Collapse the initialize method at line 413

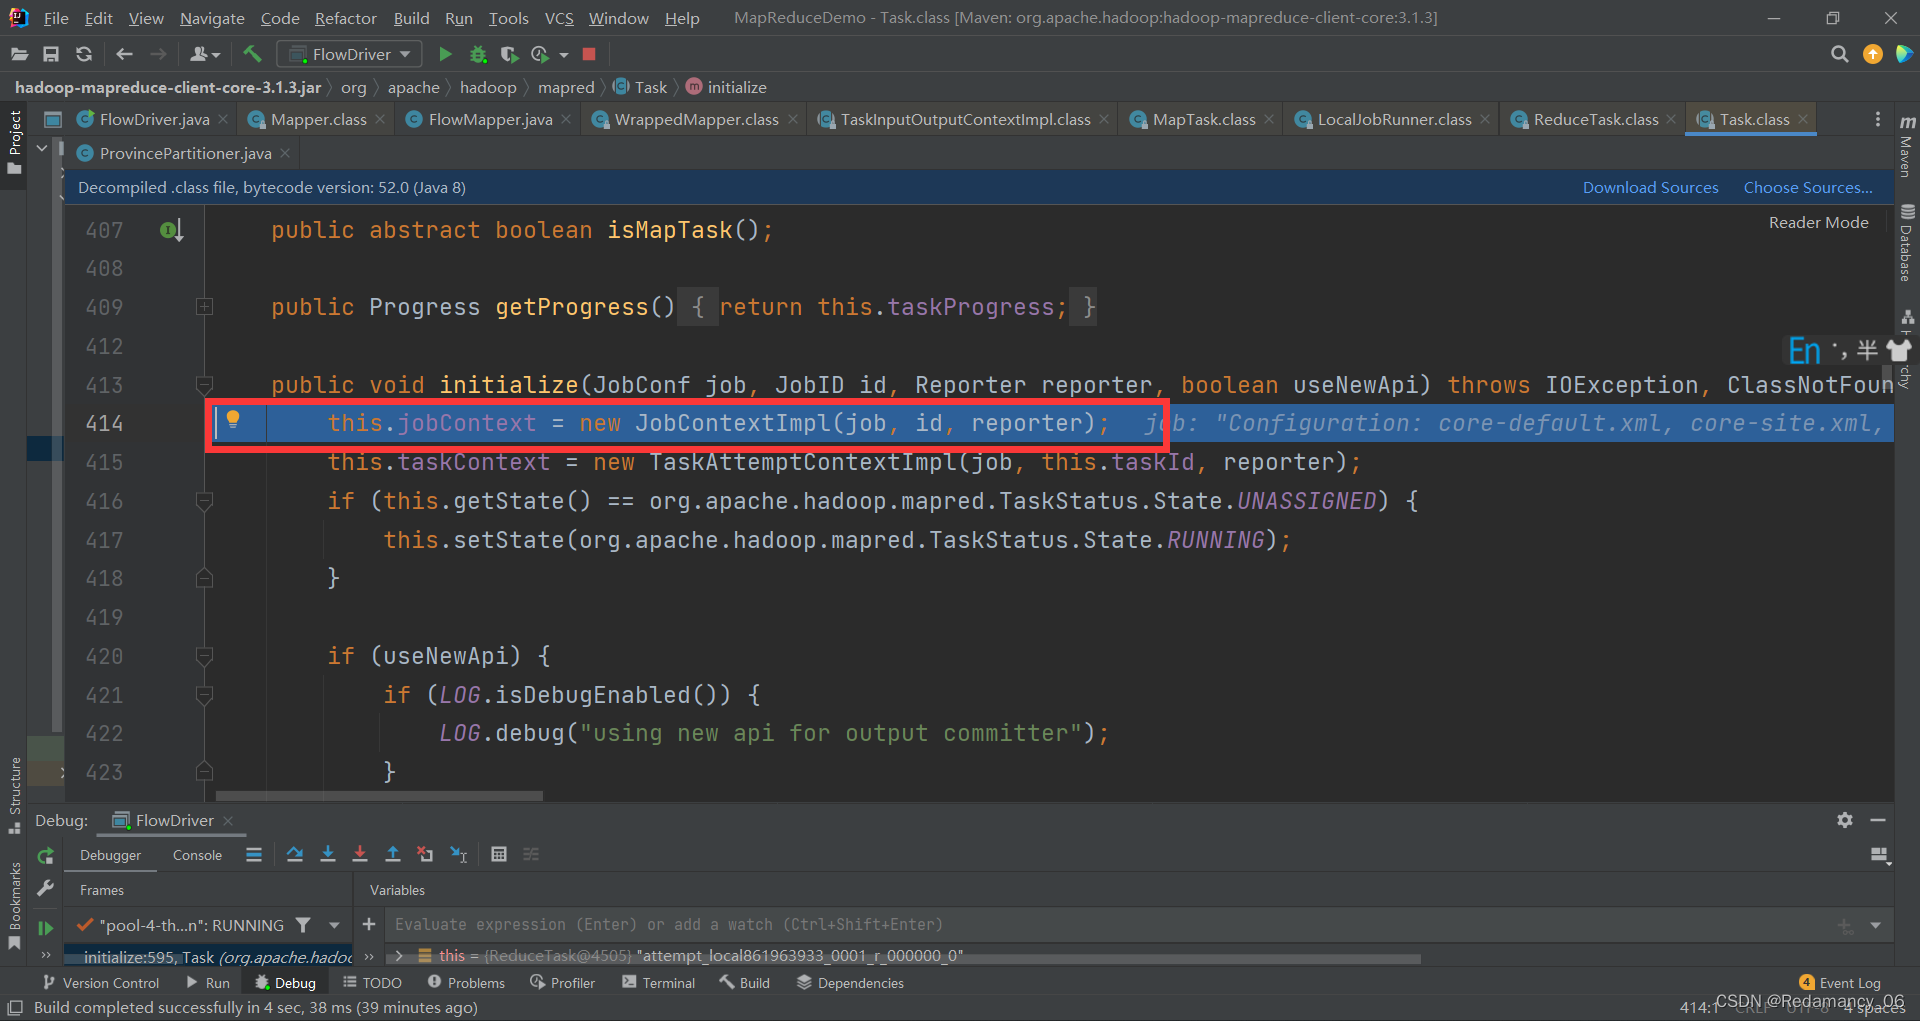tap(204, 385)
